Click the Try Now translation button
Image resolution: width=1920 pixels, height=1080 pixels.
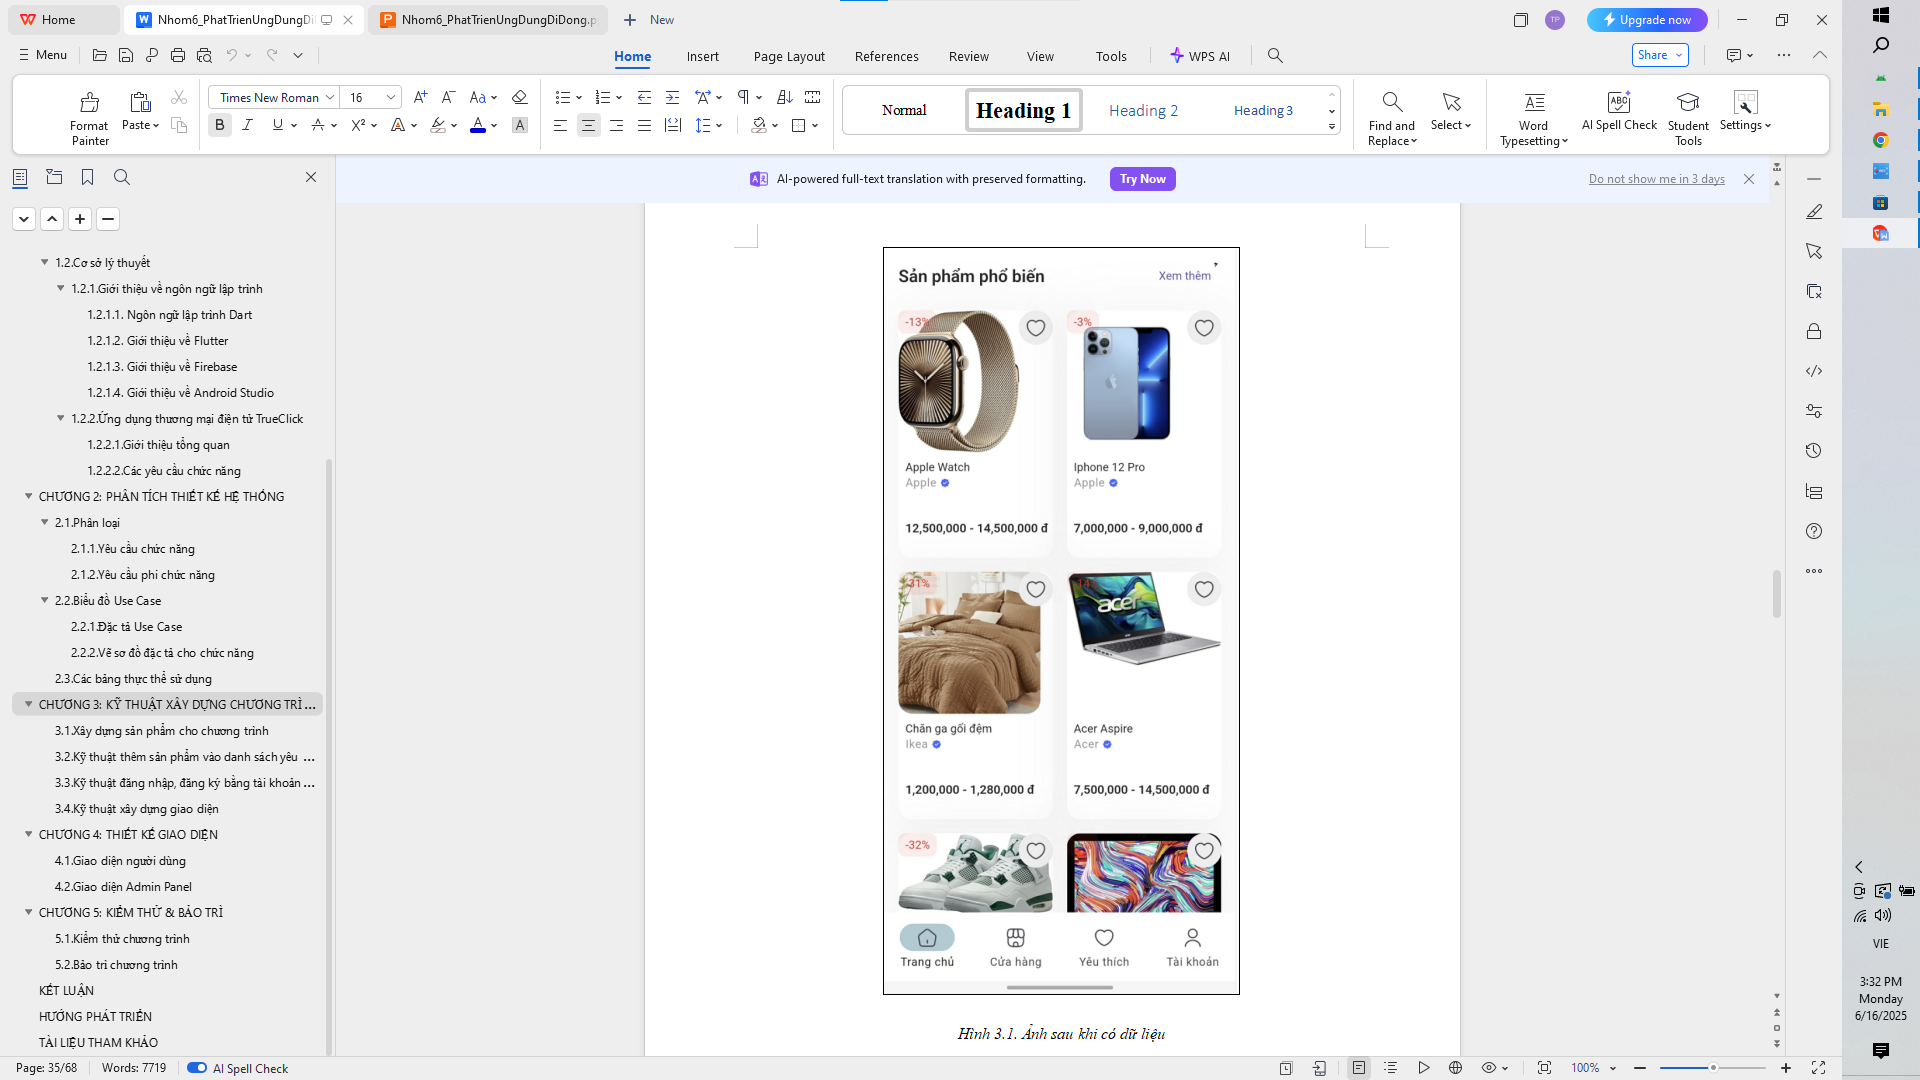[x=1142, y=179]
